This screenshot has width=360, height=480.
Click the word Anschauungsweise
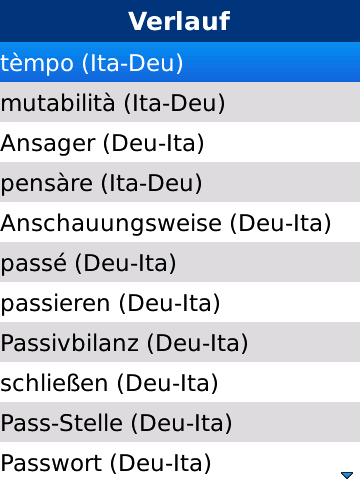pyautogui.click(x=111, y=224)
